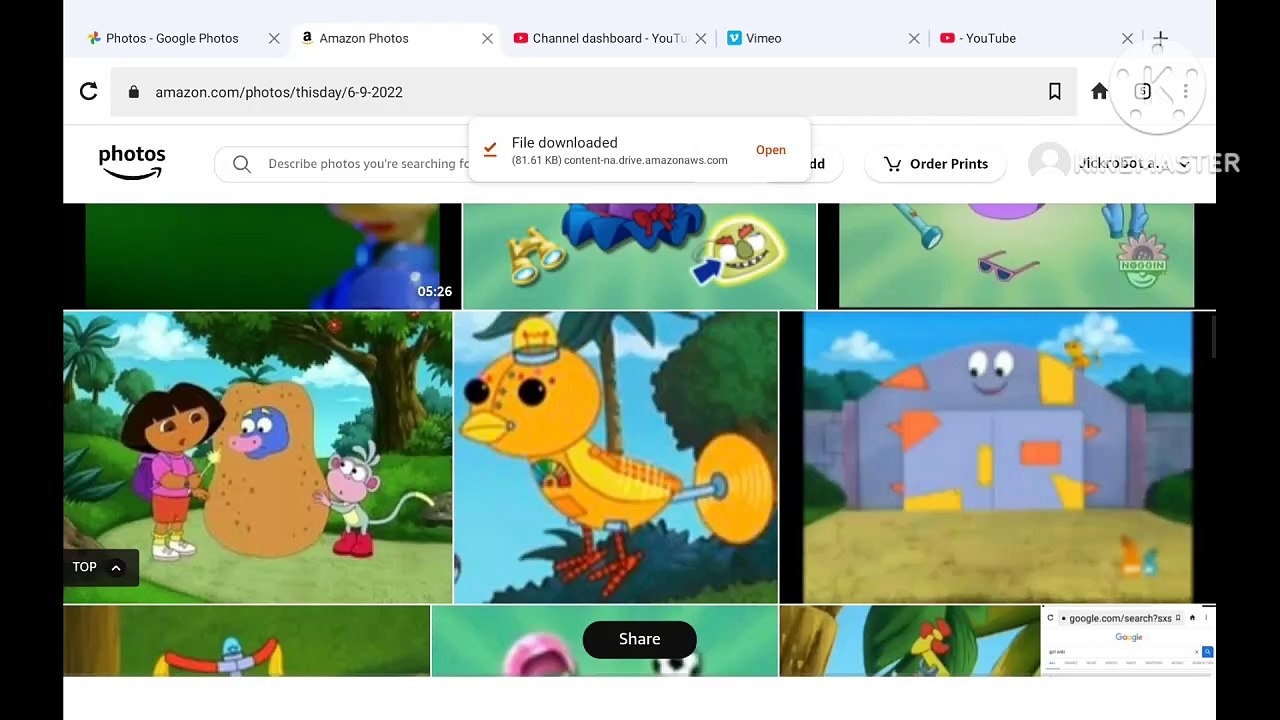
Task: Click the google.com search mini window preview
Action: 1128,641
